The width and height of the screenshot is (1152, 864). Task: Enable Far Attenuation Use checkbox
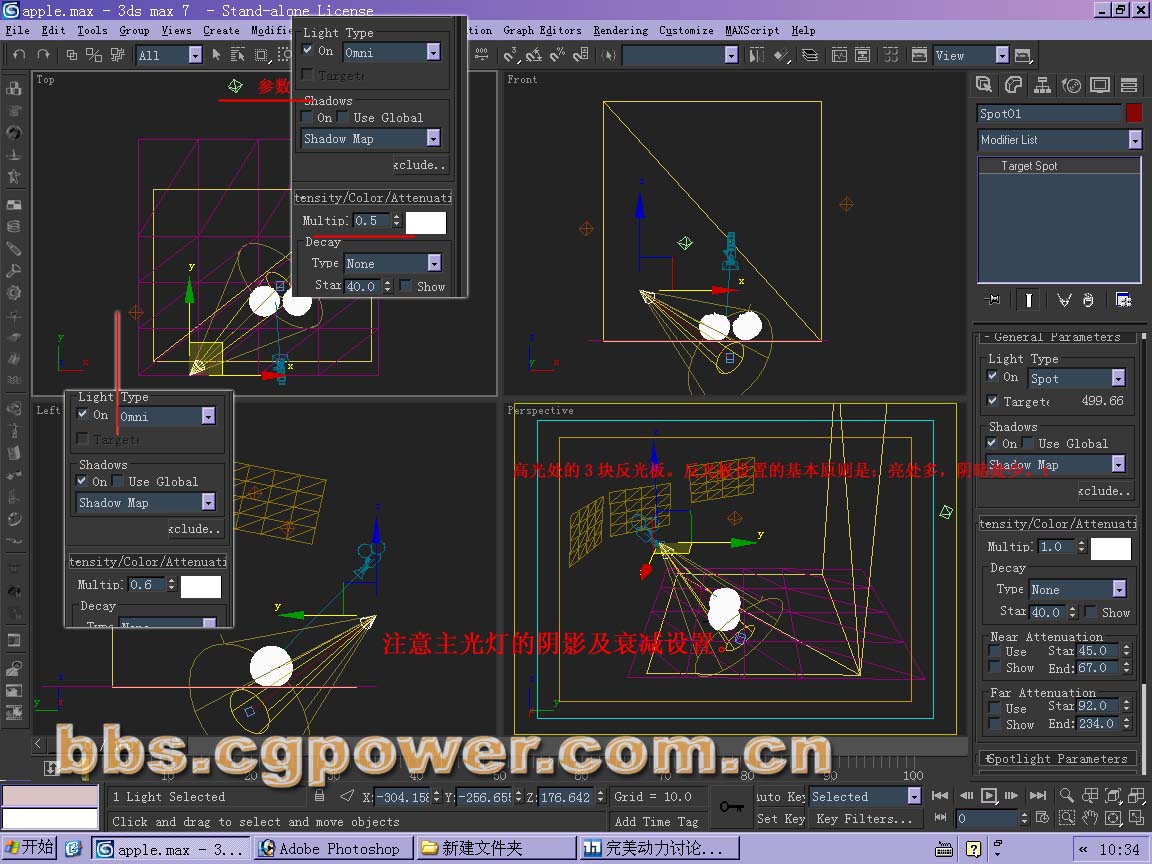click(996, 707)
